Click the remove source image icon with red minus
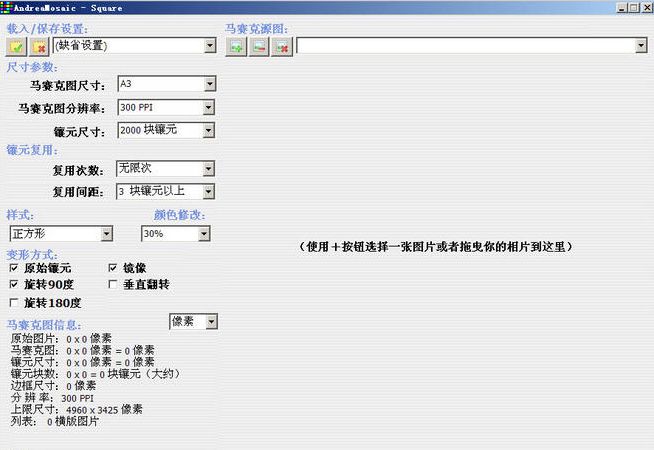 coord(259,46)
